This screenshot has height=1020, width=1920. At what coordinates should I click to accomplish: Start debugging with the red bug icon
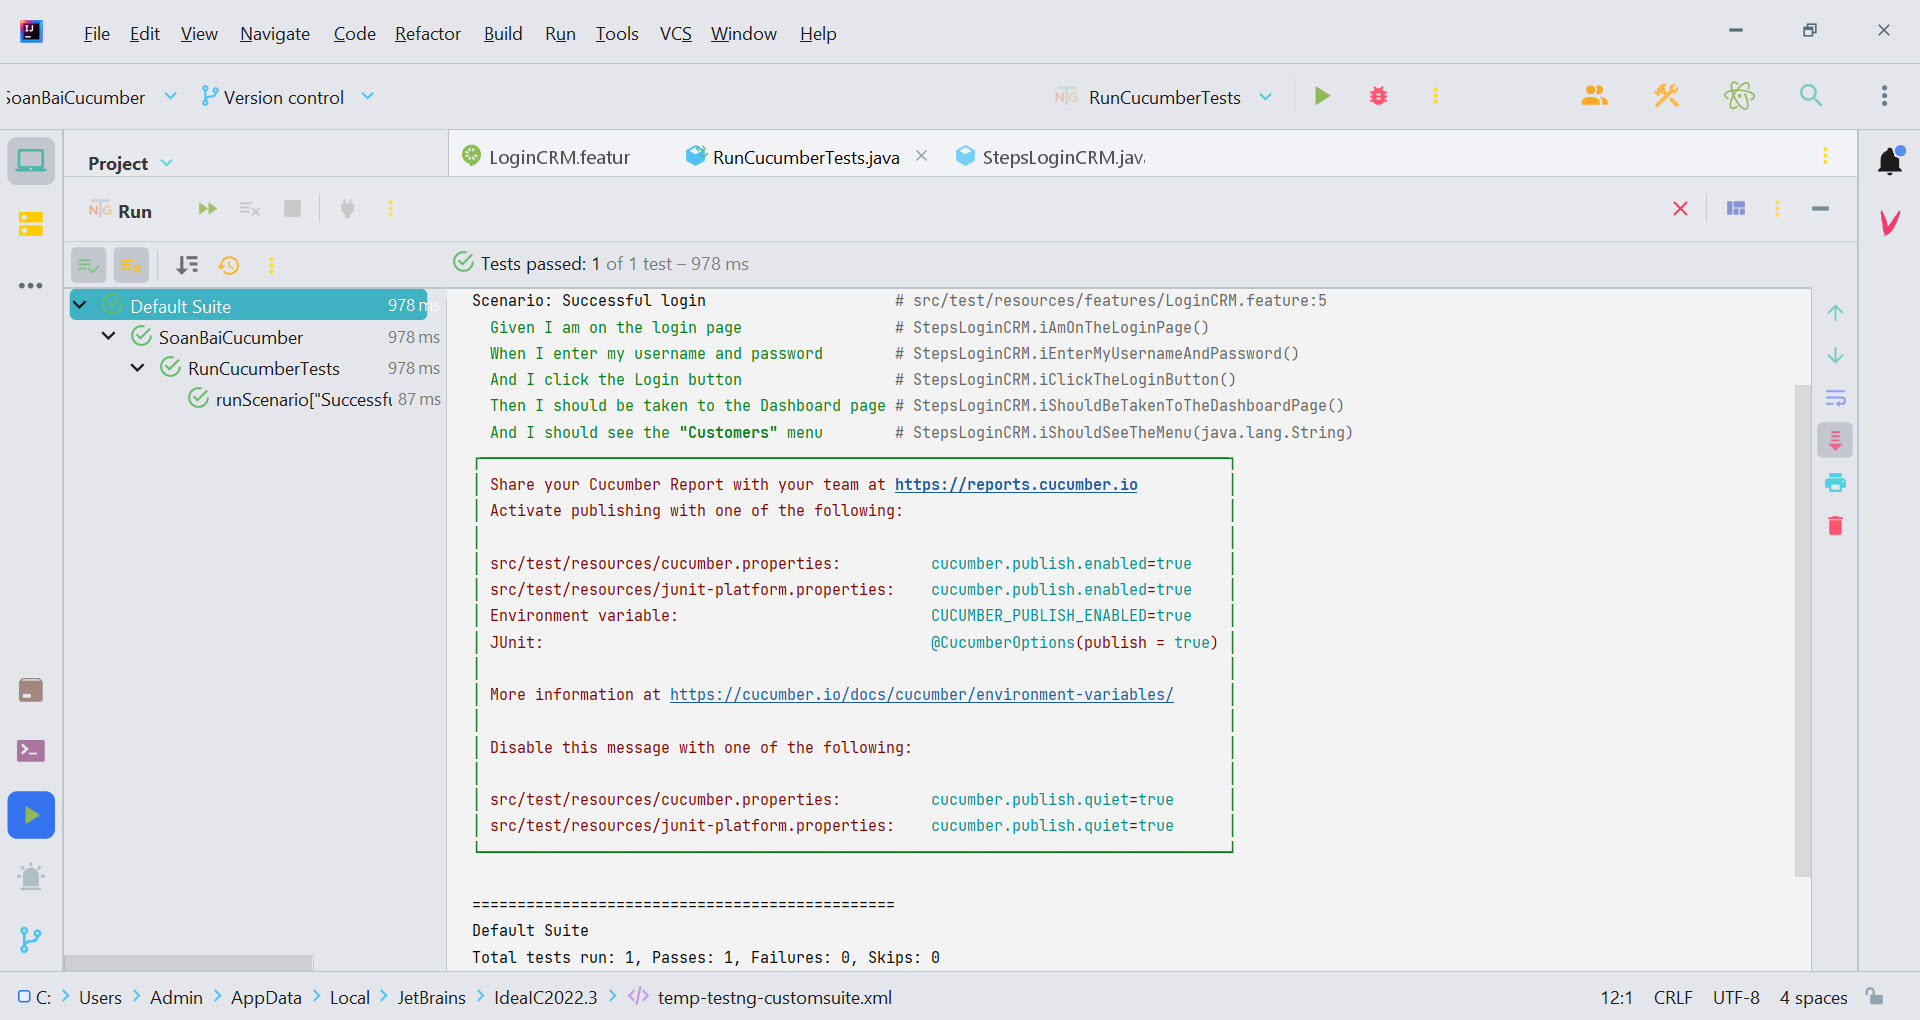coord(1378,96)
